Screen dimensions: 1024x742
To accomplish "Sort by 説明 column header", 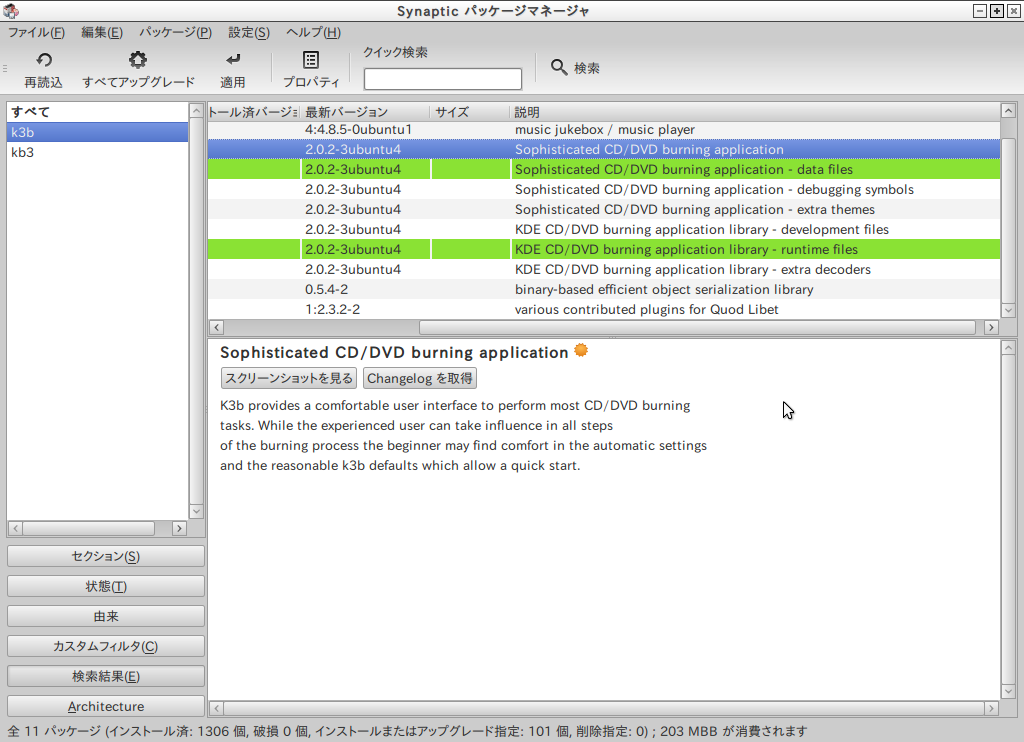I will coord(754,112).
